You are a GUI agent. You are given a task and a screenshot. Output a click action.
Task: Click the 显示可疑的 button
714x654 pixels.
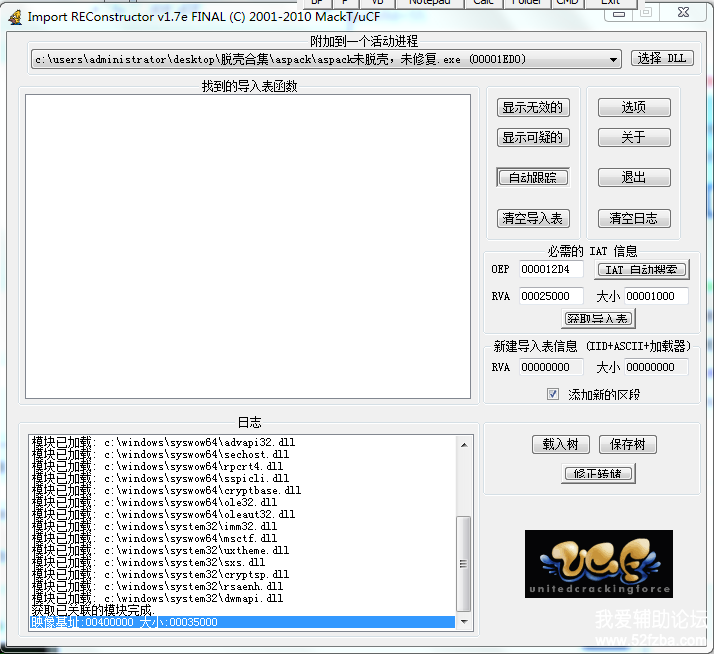533,138
